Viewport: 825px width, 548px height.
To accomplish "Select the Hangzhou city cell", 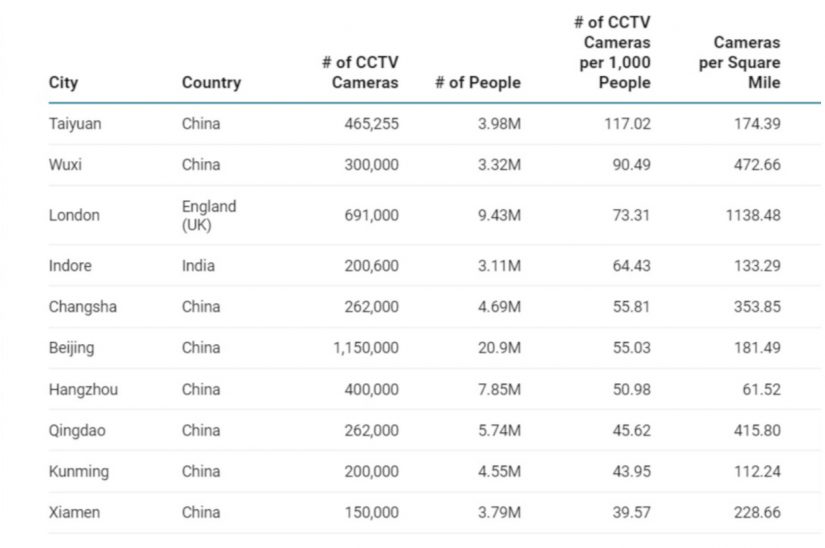I will (83, 389).
